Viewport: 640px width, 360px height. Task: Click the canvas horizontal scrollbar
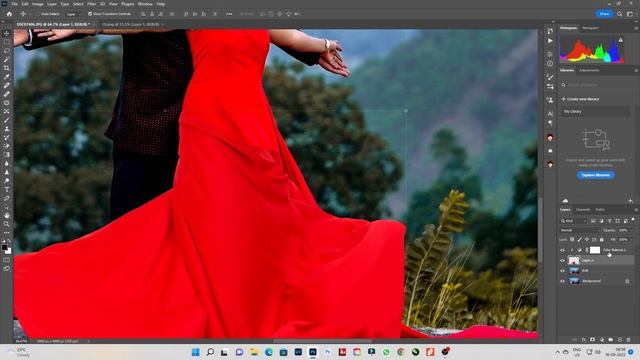tap(322, 341)
